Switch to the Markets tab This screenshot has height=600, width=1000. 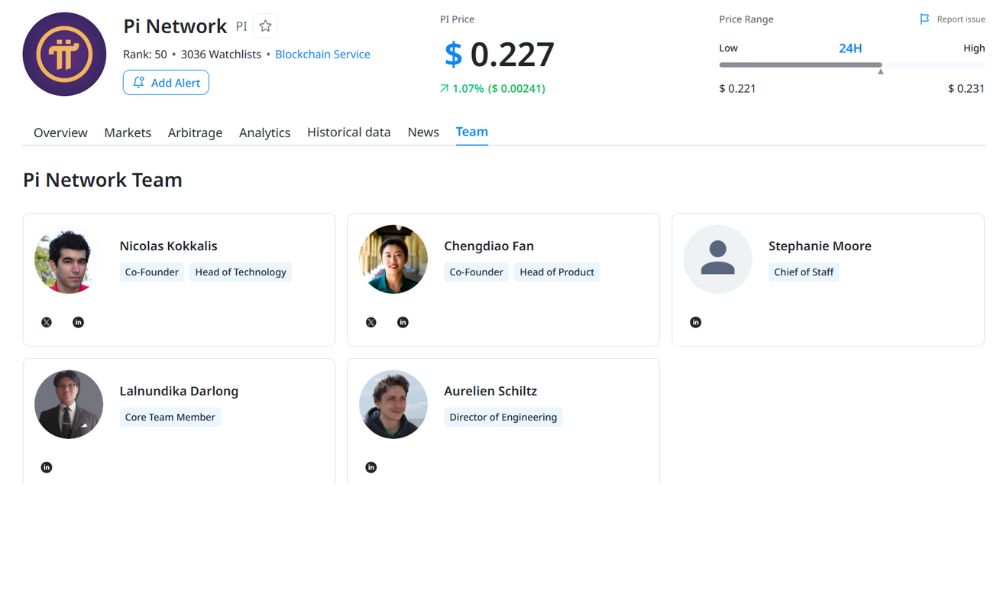click(x=127, y=131)
